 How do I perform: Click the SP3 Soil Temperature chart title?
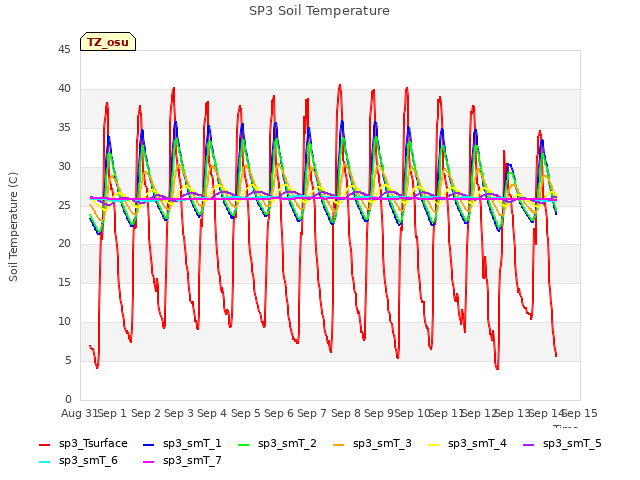(320, 11)
